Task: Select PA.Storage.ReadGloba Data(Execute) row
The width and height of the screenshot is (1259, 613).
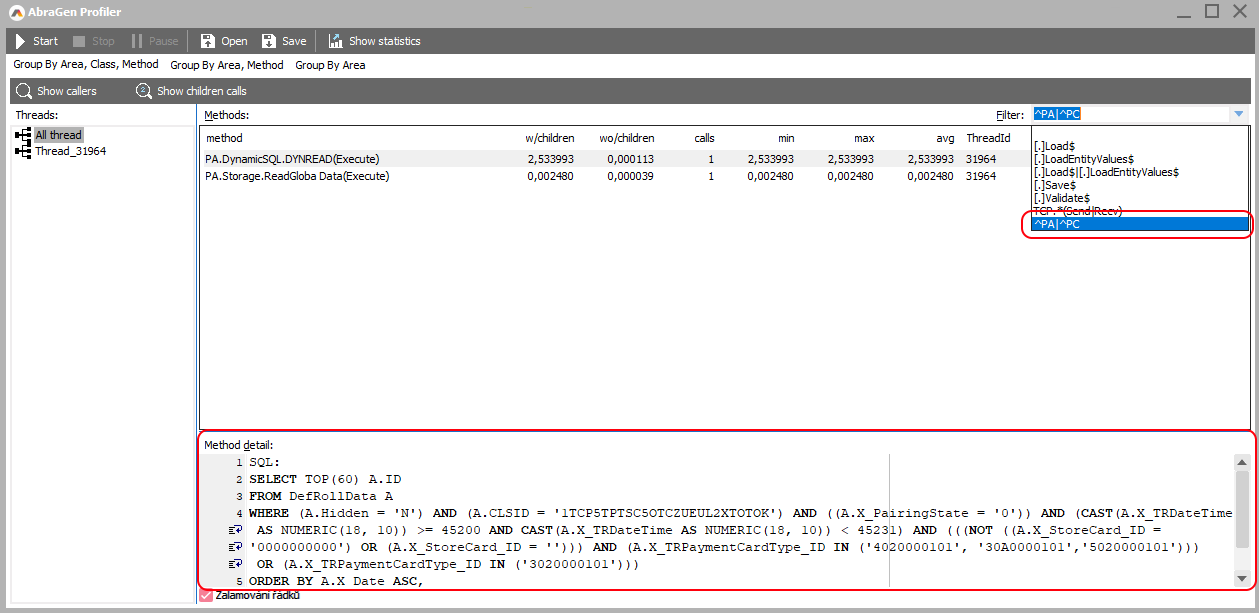Action: 297,176
